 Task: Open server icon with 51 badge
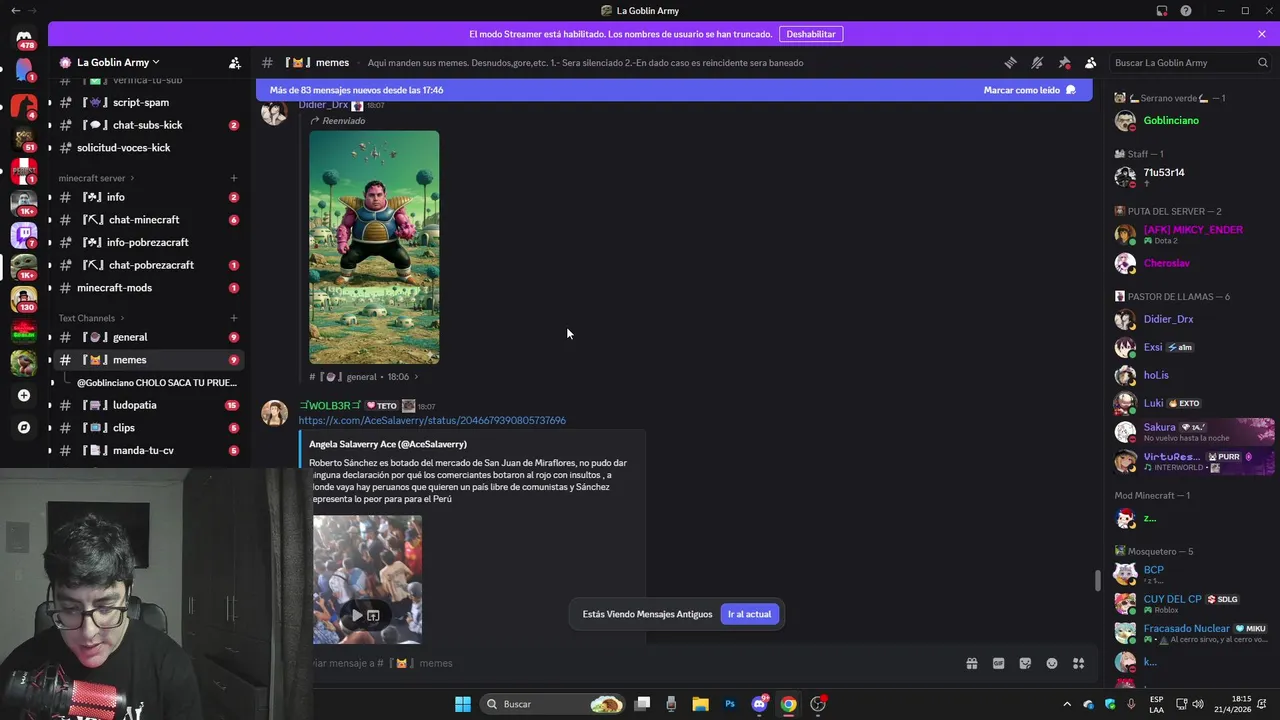point(24,139)
